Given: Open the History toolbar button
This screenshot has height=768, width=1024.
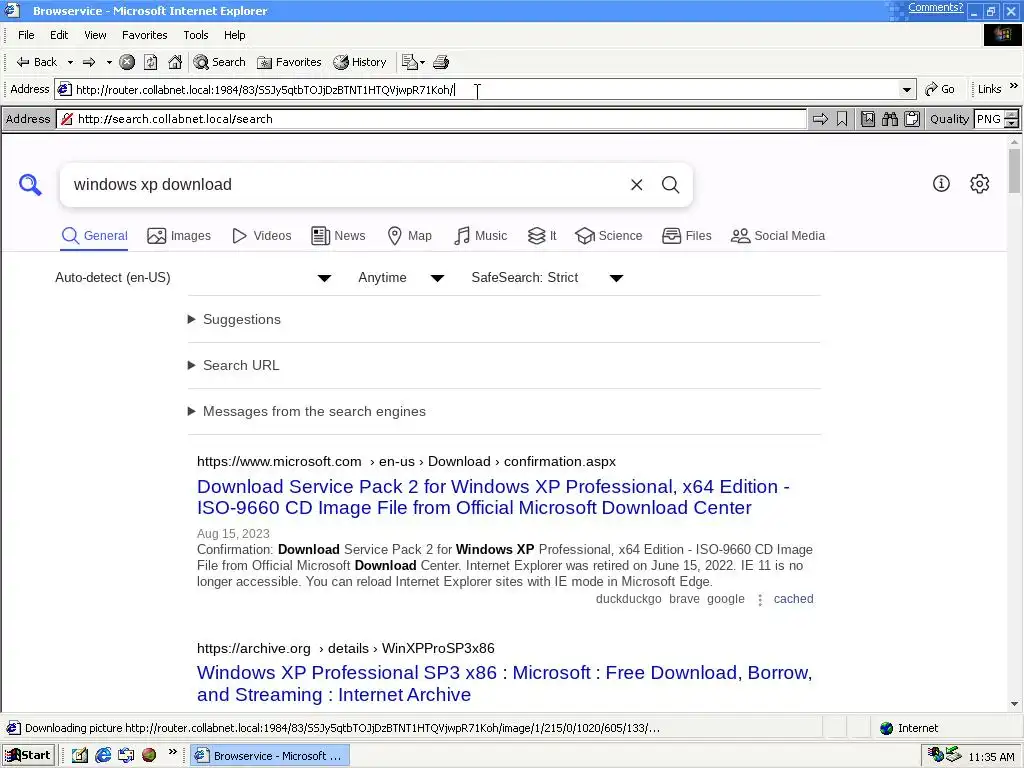Looking at the screenshot, I should (360, 62).
